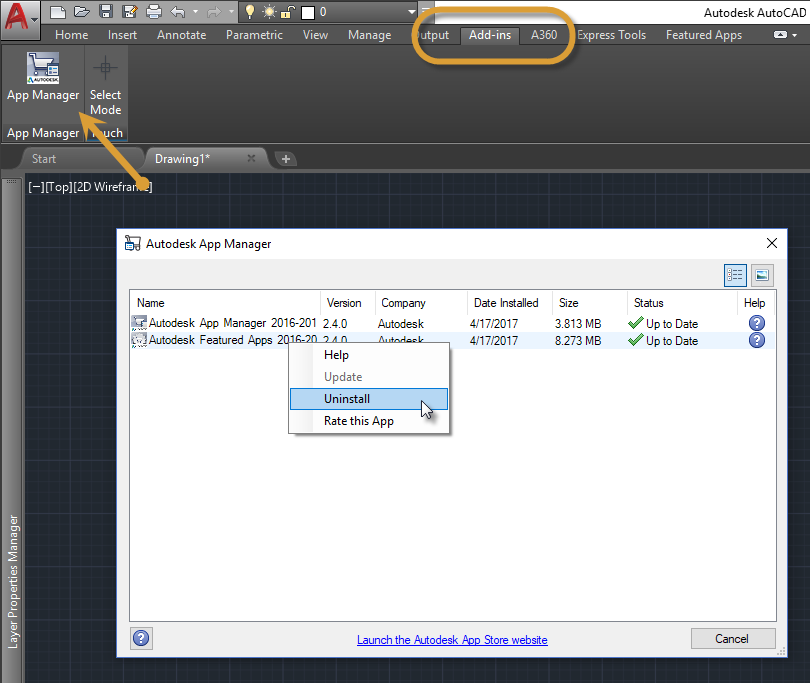Click the 8.273 MB size cell

click(578, 341)
